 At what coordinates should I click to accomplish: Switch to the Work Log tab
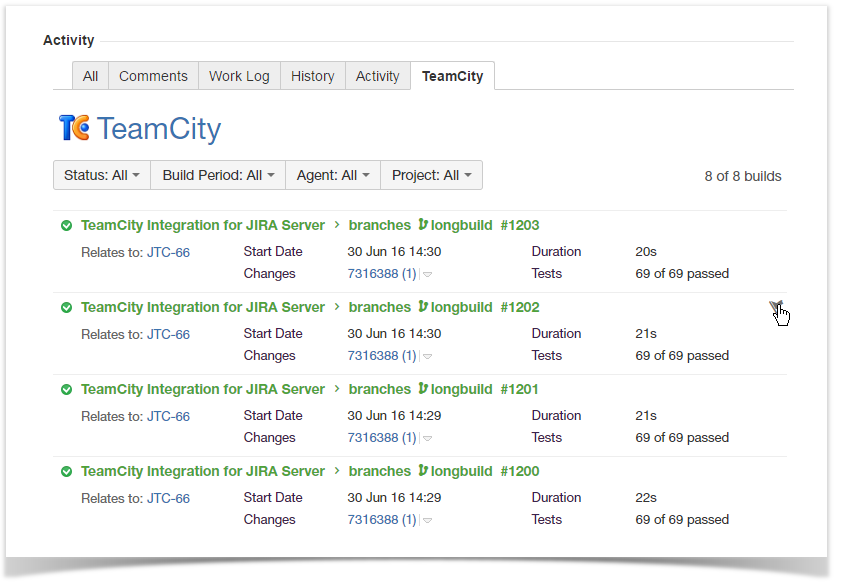(239, 76)
